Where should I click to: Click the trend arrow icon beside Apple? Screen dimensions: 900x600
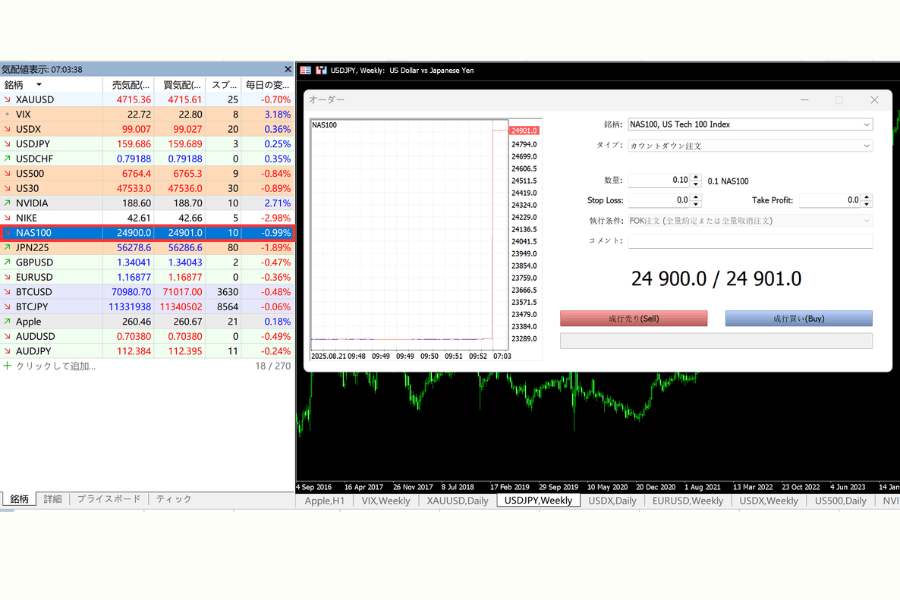[x=8, y=322]
